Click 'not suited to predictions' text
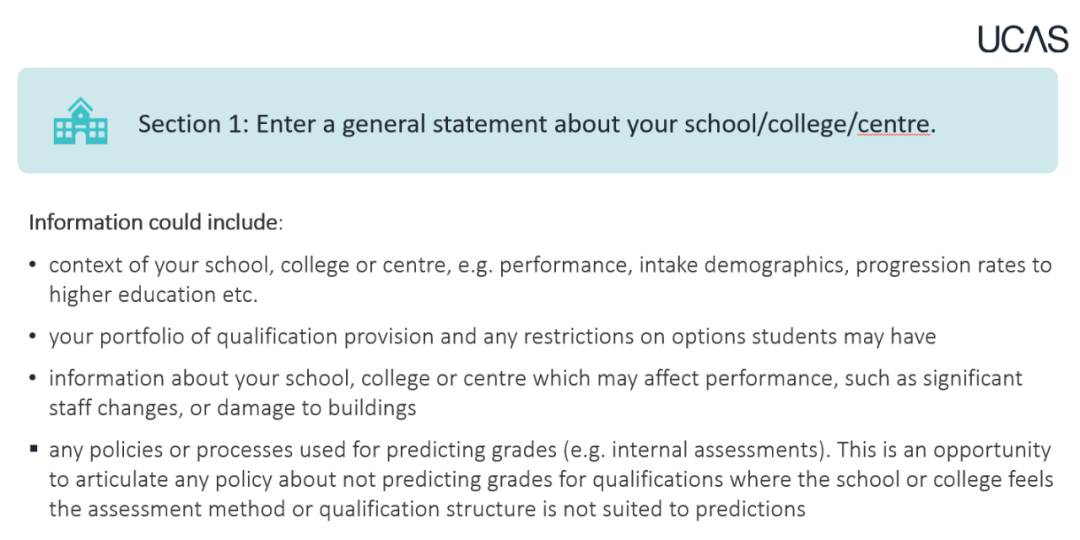1080x540 pixels. tap(693, 508)
